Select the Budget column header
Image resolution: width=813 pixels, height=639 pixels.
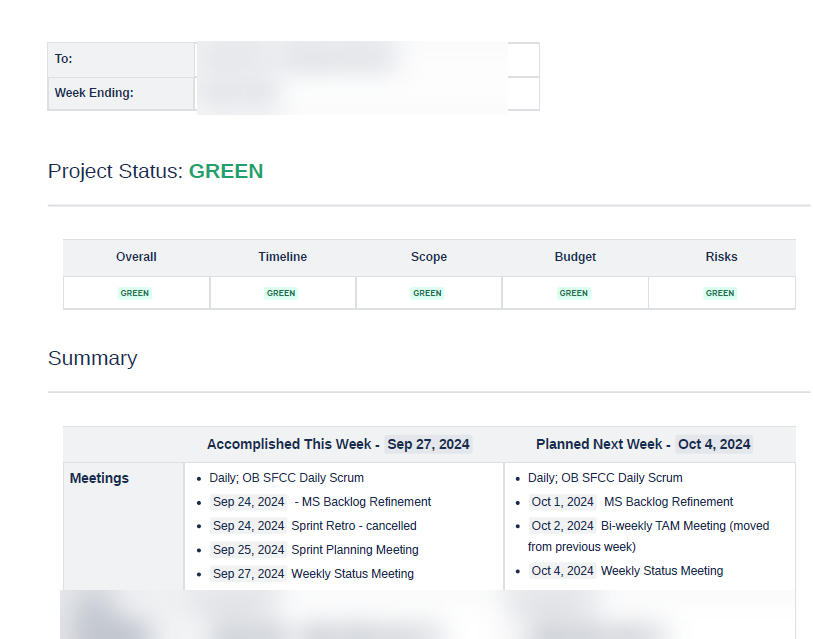pyautogui.click(x=575, y=257)
